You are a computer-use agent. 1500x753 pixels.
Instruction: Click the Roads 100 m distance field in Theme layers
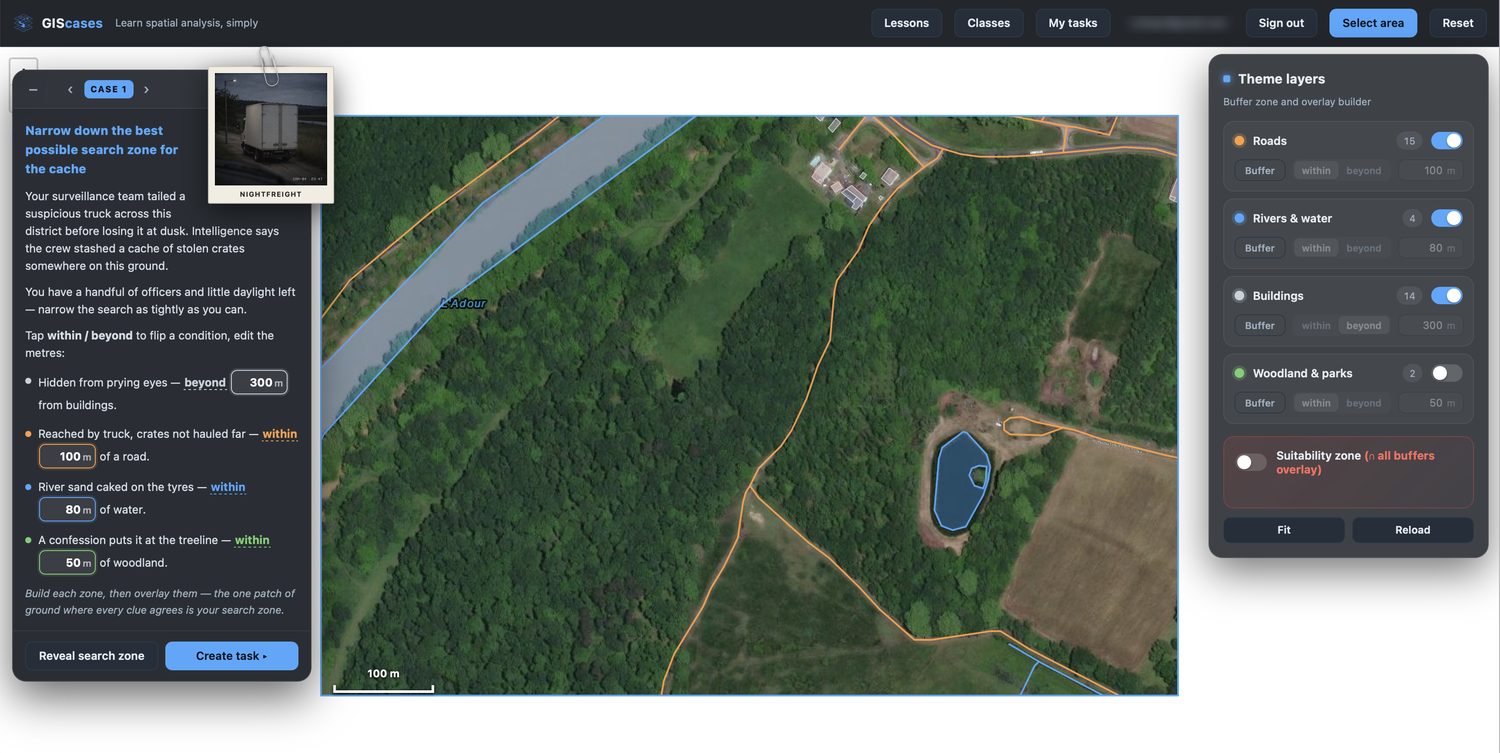[x=1431, y=171]
